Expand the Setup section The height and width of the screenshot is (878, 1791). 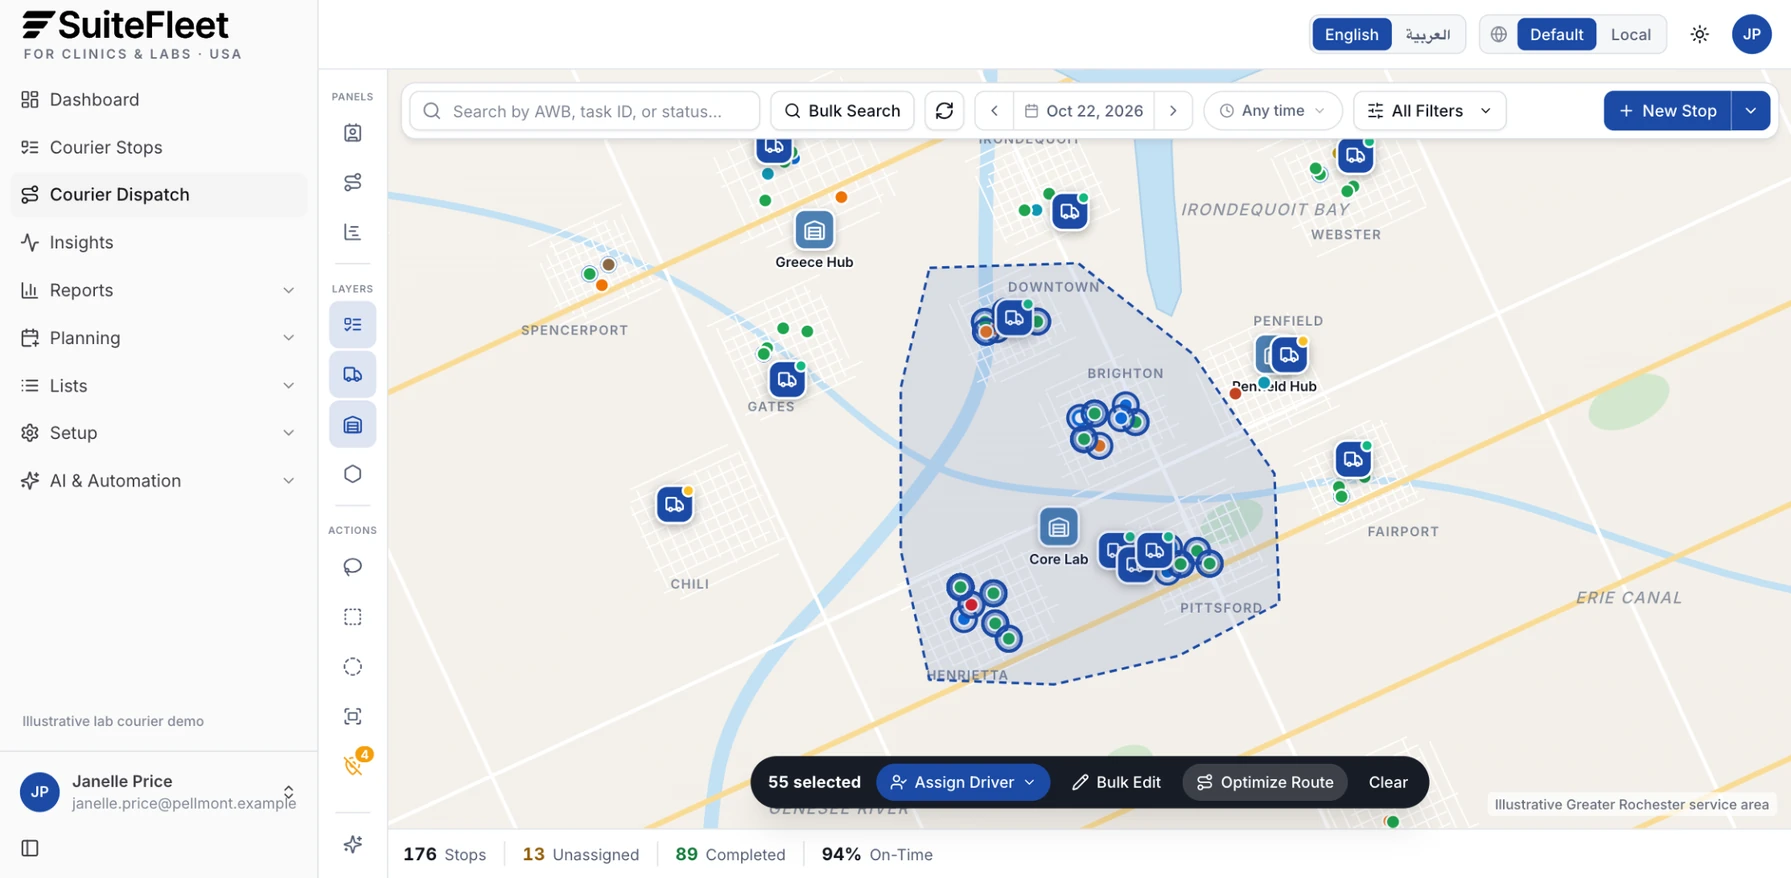pos(159,433)
